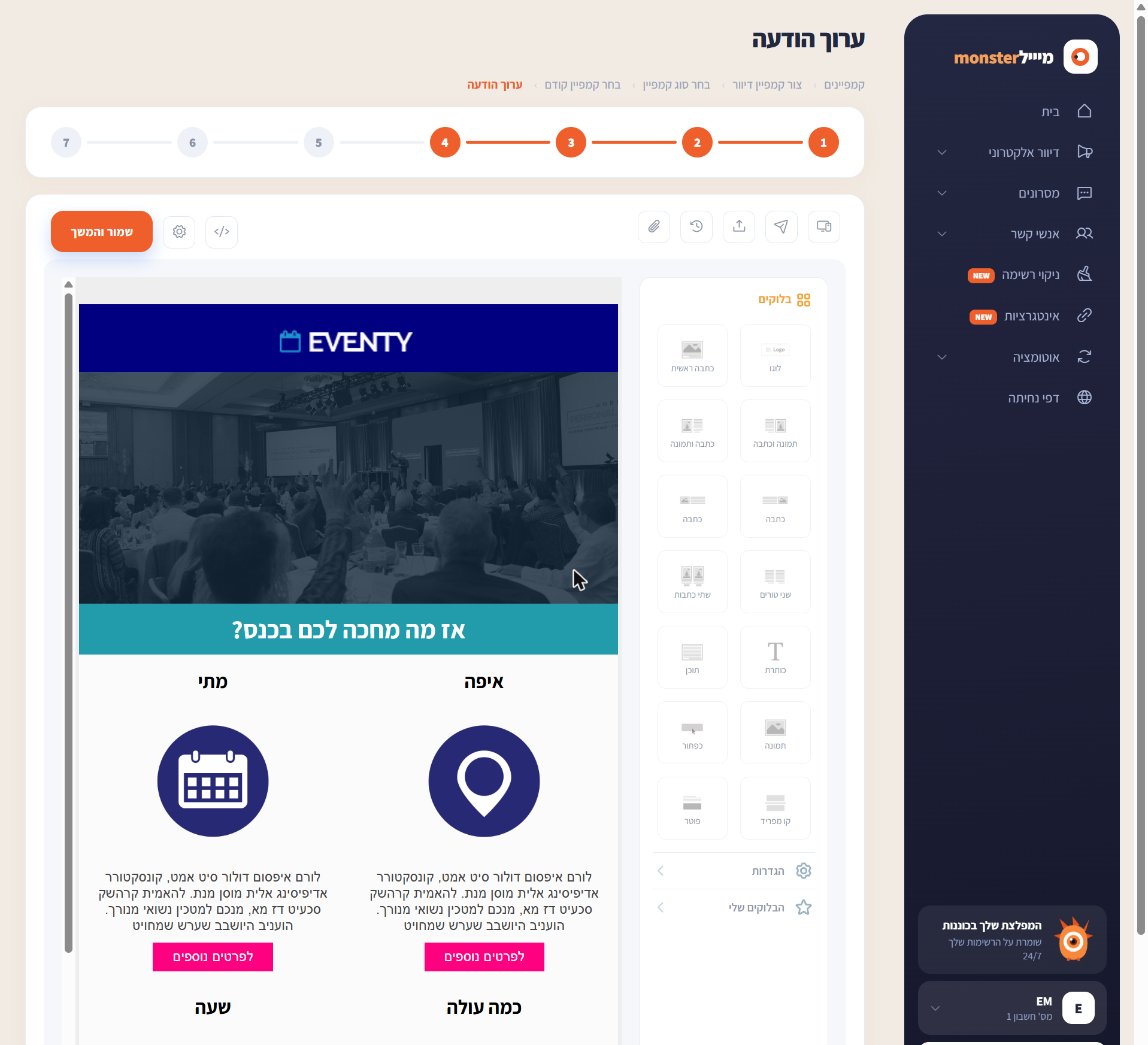Image resolution: width=1148 pixels, height=1045 pixels.
Task: Expand הגדרות section in blocks panel
Action: coord(734,871)
